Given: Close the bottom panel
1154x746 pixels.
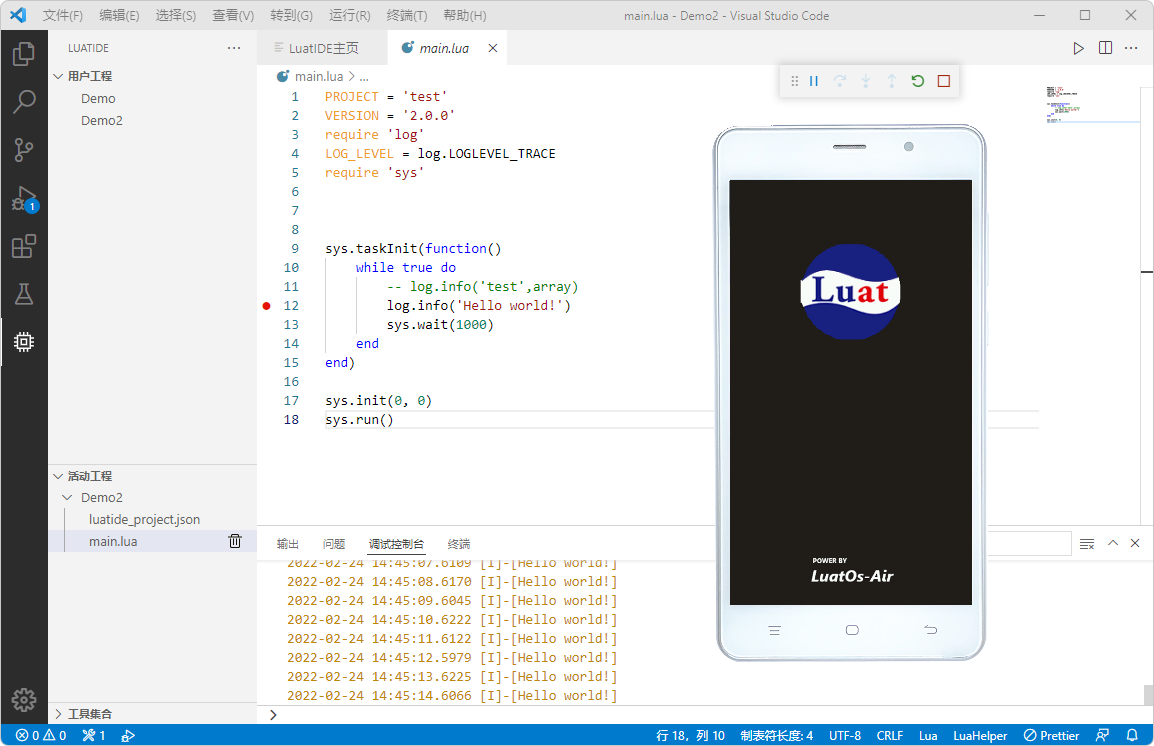Looking at the screenshot, I should [1135, 543].
